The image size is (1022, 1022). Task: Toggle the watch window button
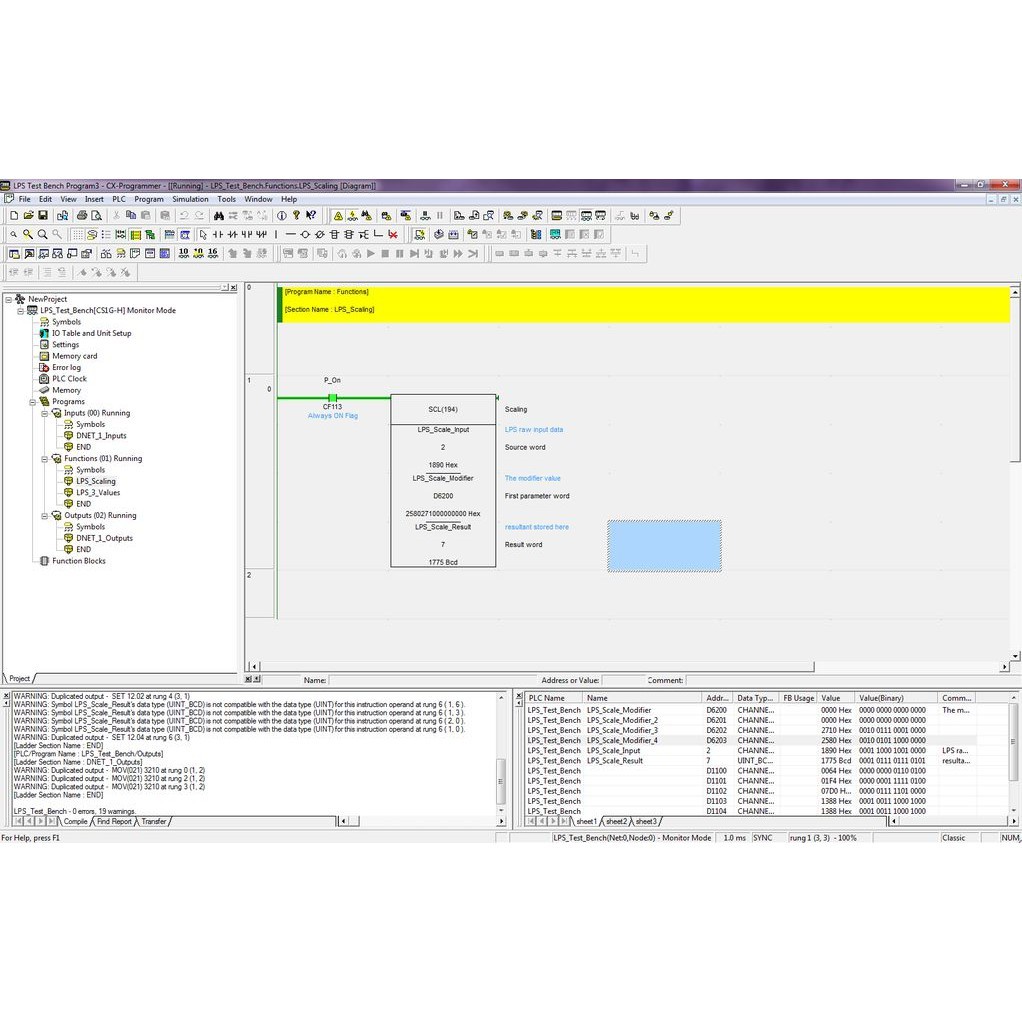coord(44,254)
